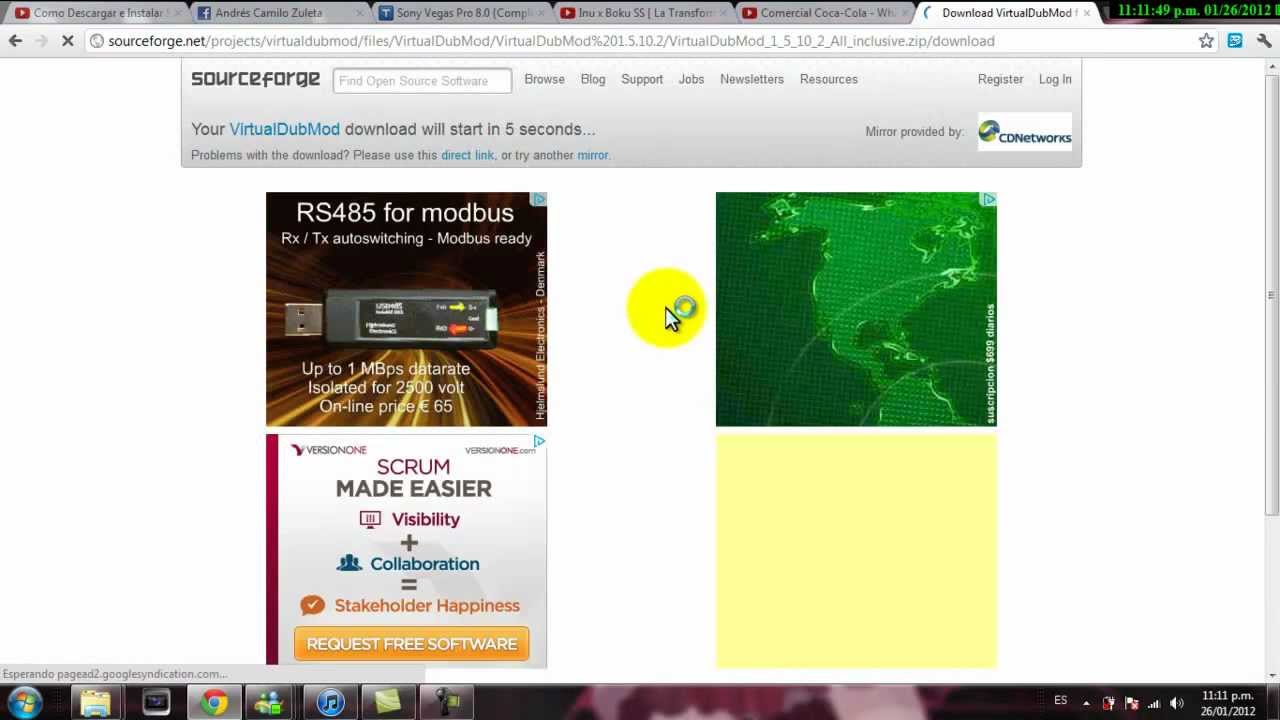This screenshot has height=720, width=1280.
Task: Click the AdChoices icon on VersionOne ad
Action: pos(539,441)
